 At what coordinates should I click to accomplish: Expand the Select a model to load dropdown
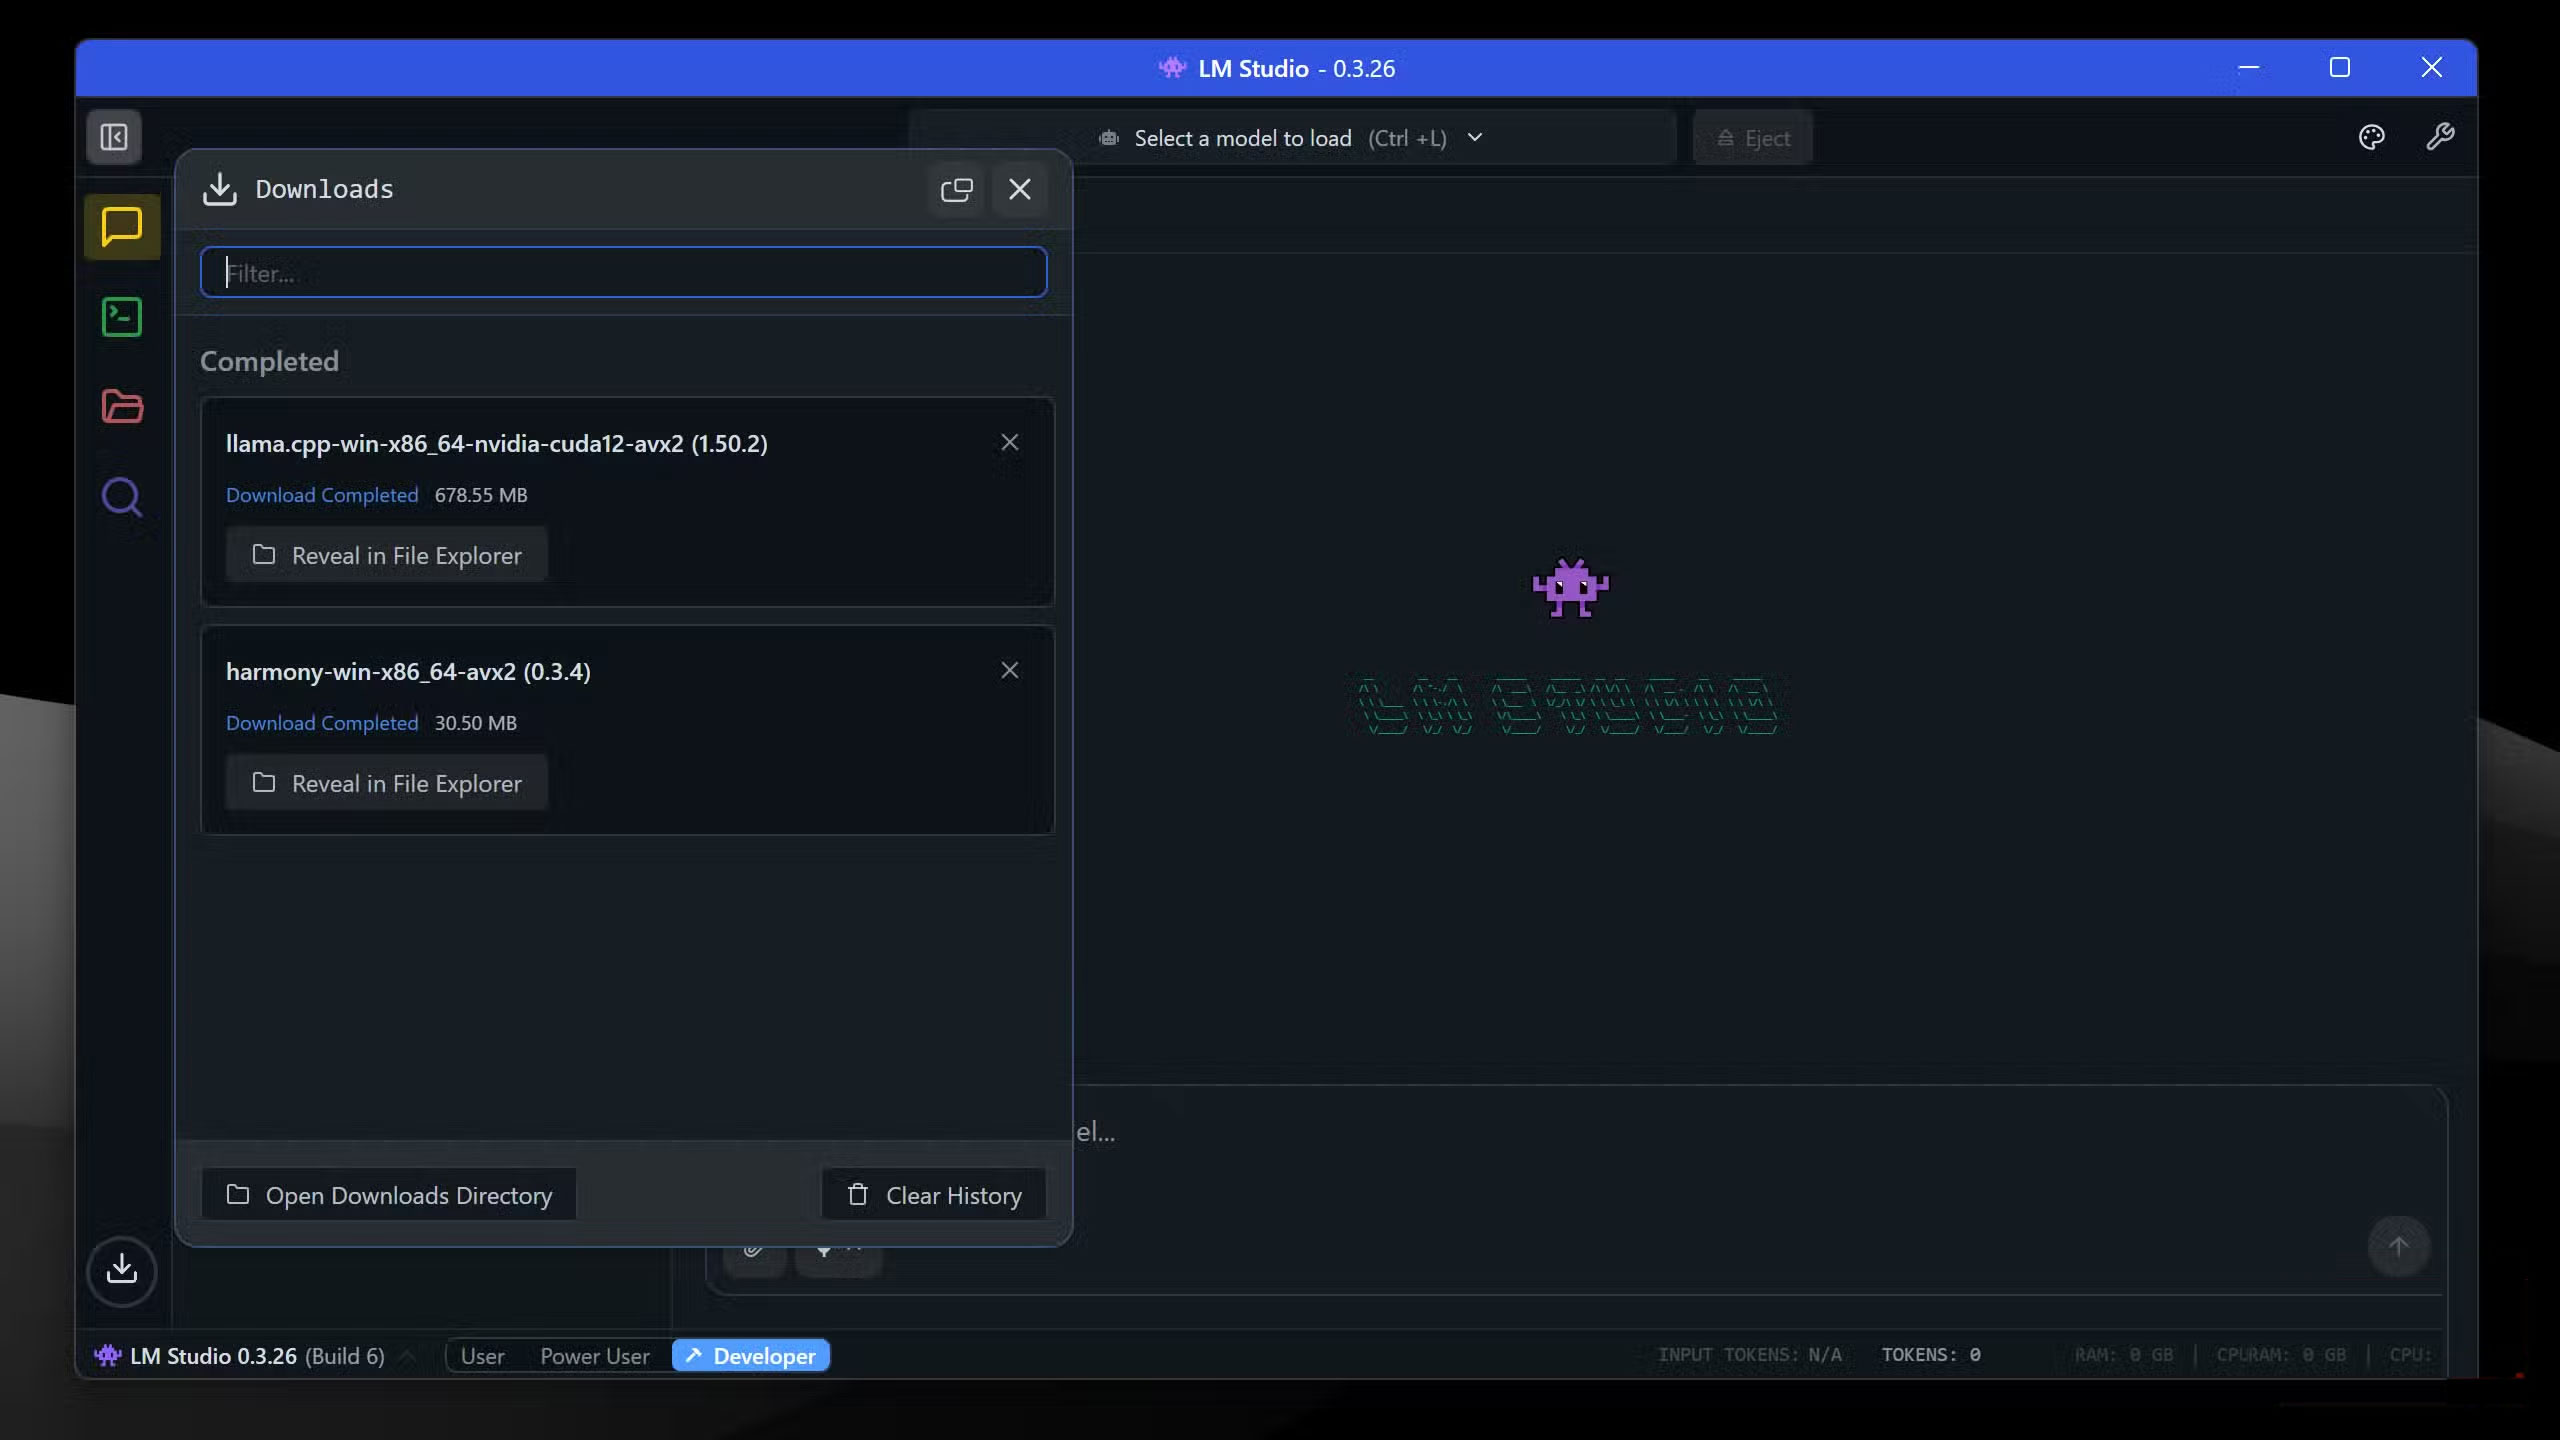[1475, 137]
